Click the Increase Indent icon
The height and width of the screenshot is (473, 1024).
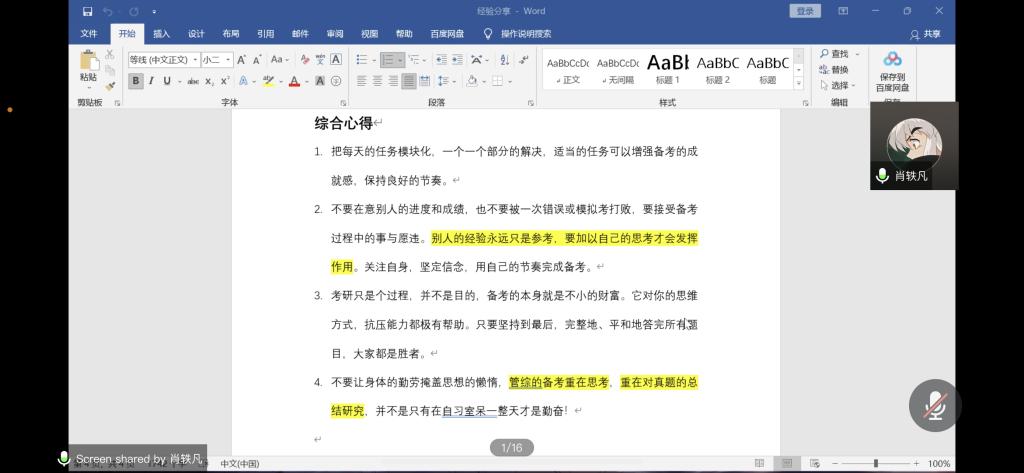click(455, 60)
